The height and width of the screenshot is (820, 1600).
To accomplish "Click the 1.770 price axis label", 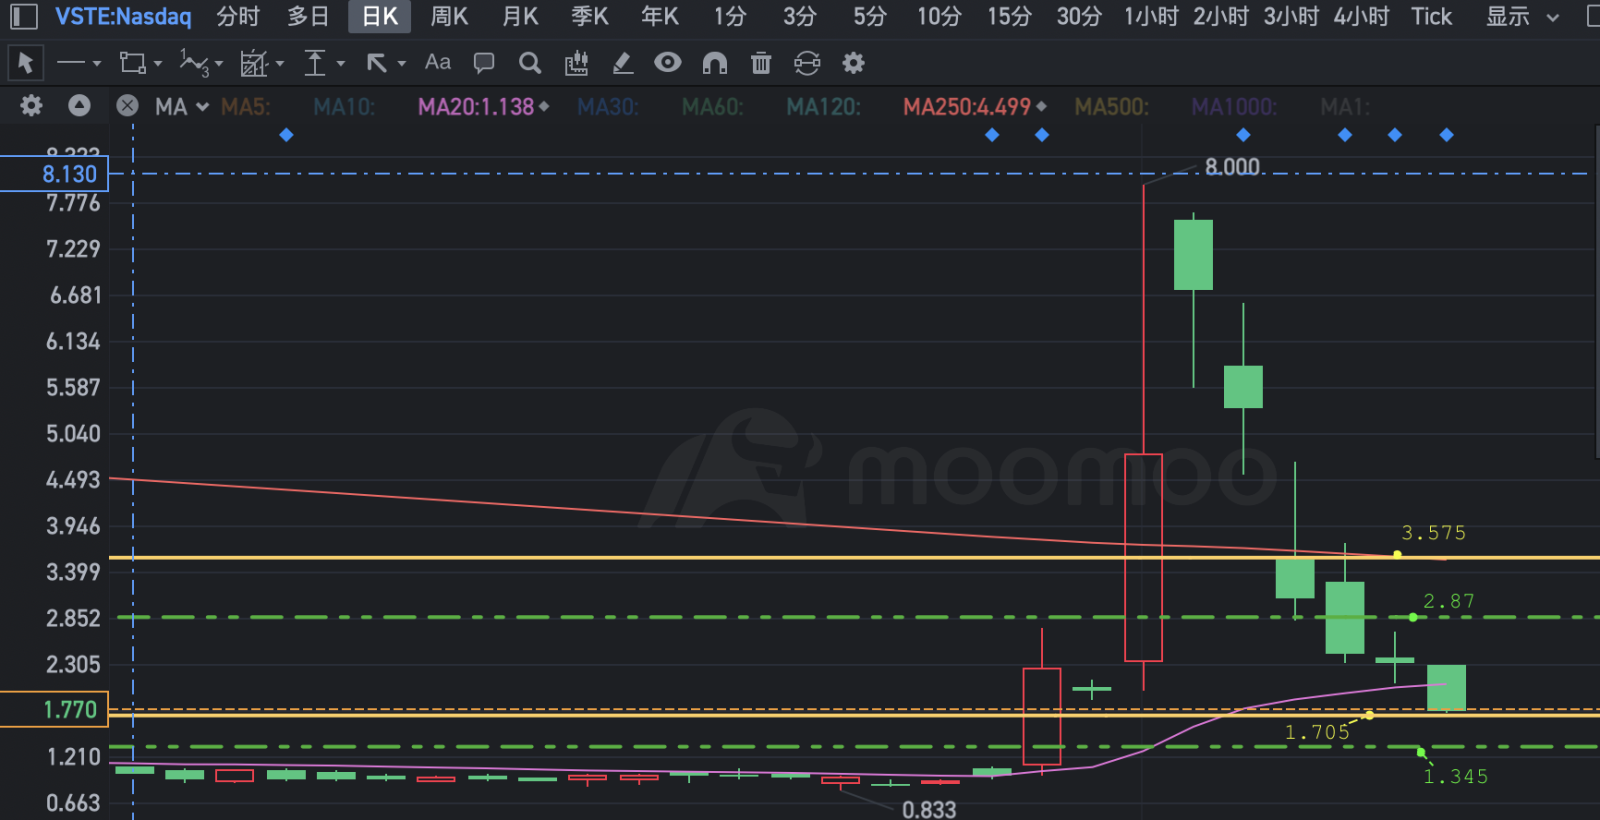I will (55, 709).
